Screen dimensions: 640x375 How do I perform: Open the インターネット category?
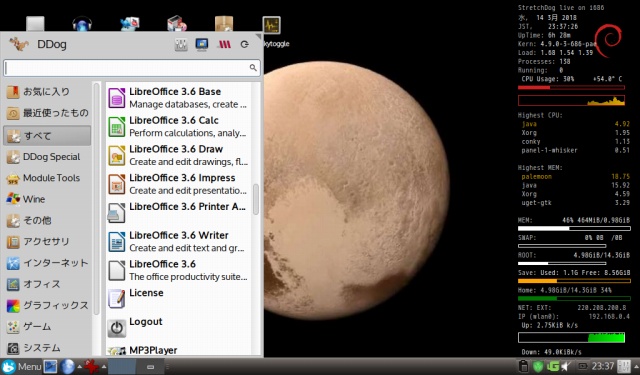pos(47,263)
